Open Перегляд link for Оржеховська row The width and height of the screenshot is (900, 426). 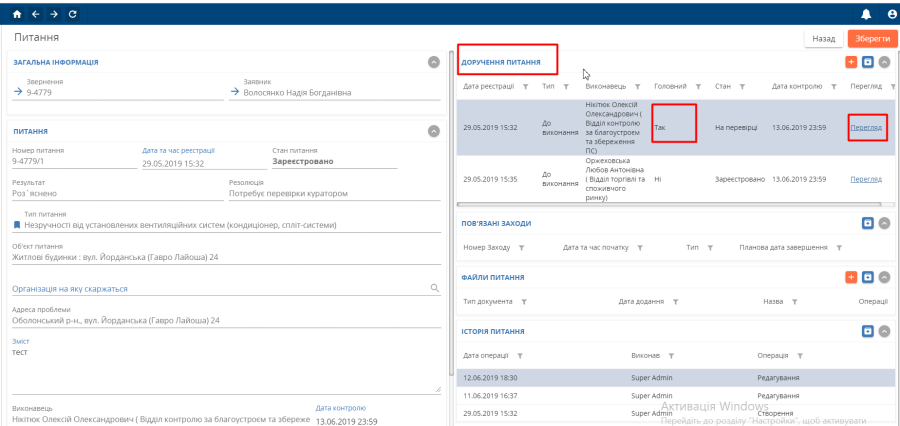tap(866, 179)
